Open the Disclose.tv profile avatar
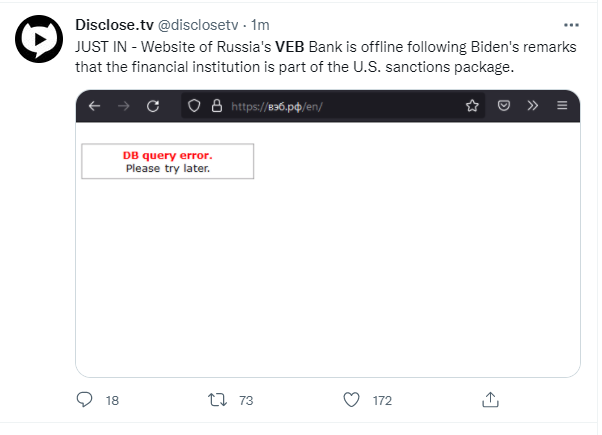This screenshot has width=602, height=435. pyautogui.click(x=39, y=39)
